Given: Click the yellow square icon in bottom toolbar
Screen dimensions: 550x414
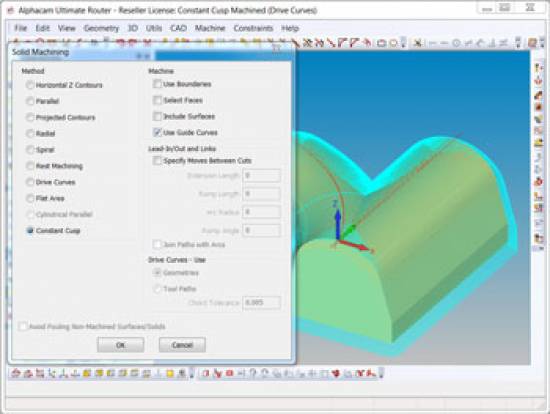Looking at the screenshot, I should pos(170,373).
